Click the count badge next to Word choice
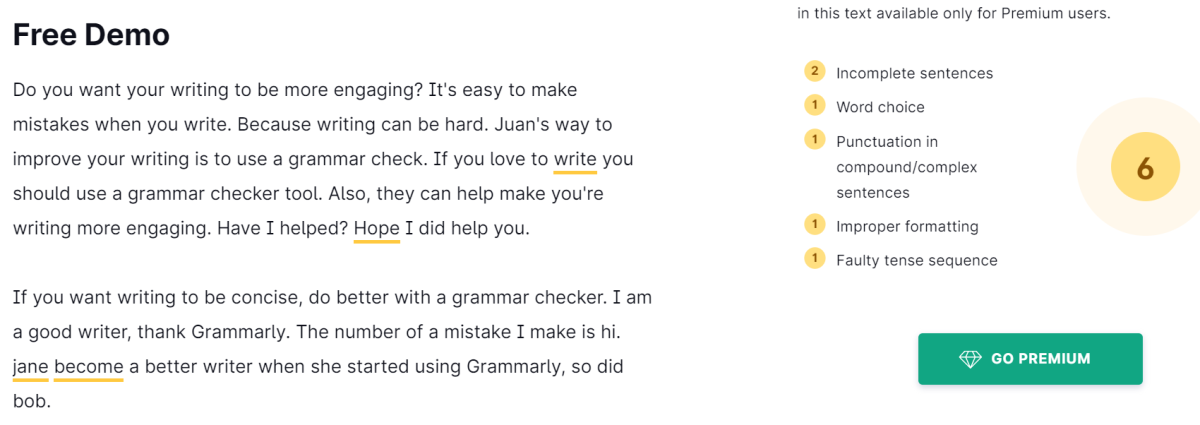Viewport: 1200px width, 425px height. click(815, 106)
